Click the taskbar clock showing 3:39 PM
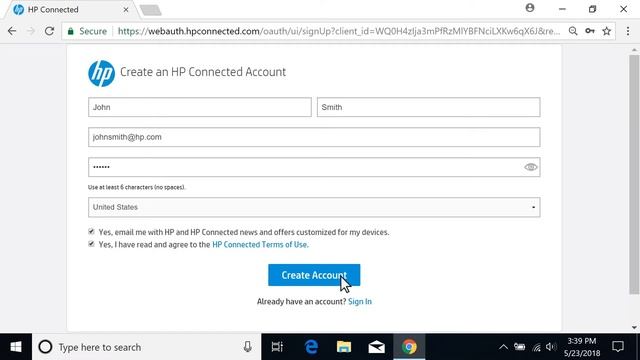This screenshot has width=640, height=360. pyautogui.click(x=582, y=347)
